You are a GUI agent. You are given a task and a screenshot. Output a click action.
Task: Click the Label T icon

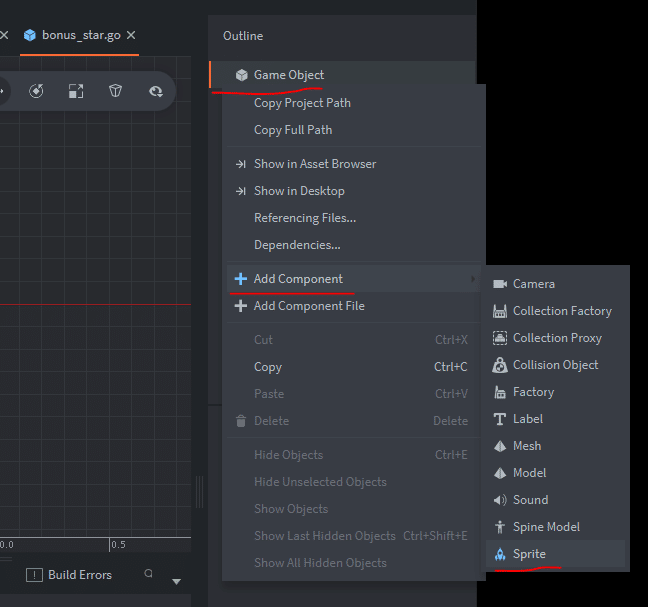(x=500, y=419)
